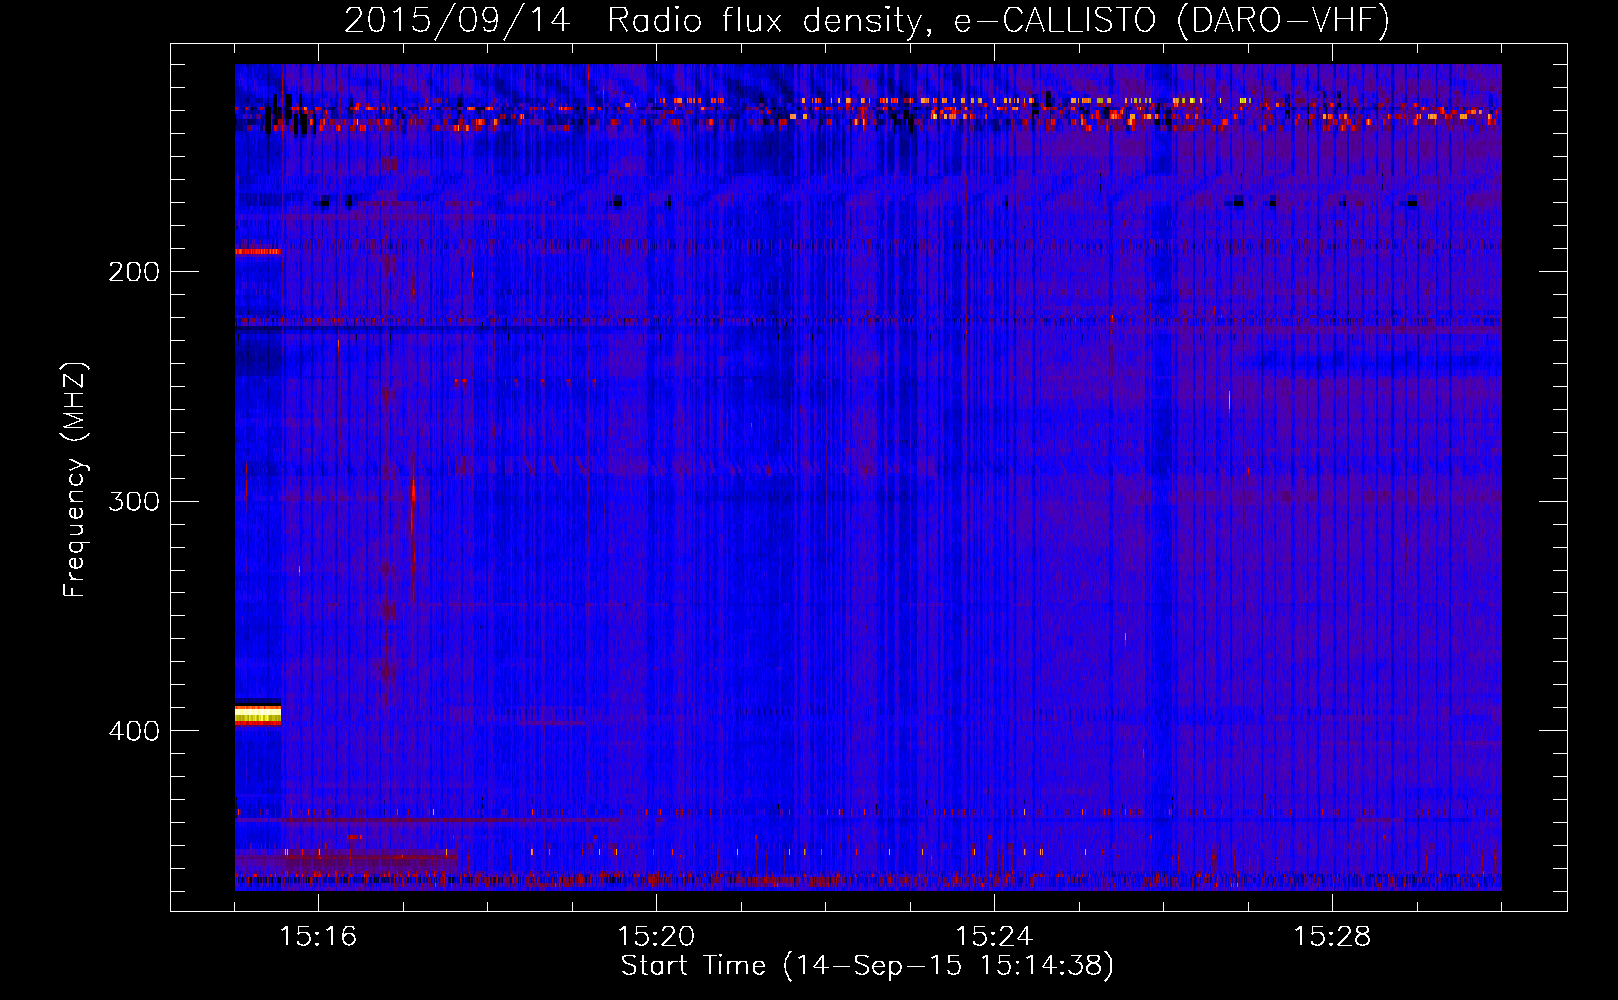
Task: Click the 15:28 time tick label
Action: coord(1332,936)
